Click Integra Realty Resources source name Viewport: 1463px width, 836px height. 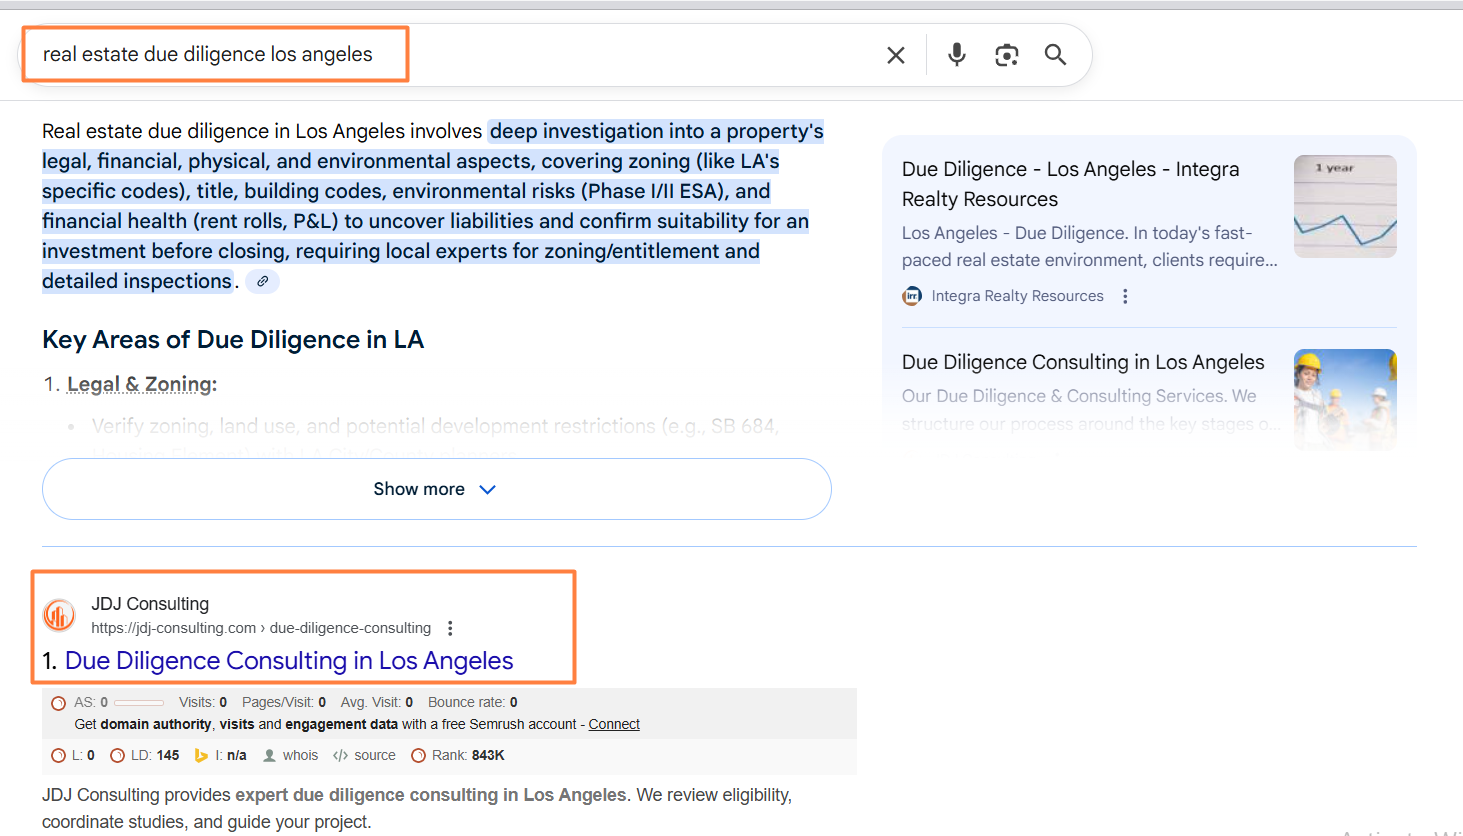click(1018, 296)
